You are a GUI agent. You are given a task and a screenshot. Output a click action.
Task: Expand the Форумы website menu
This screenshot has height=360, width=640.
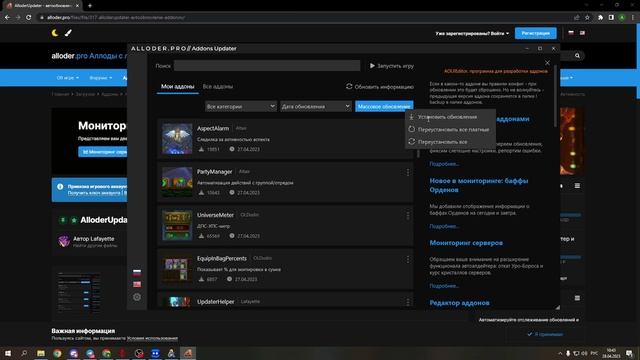tap(100, 78)
